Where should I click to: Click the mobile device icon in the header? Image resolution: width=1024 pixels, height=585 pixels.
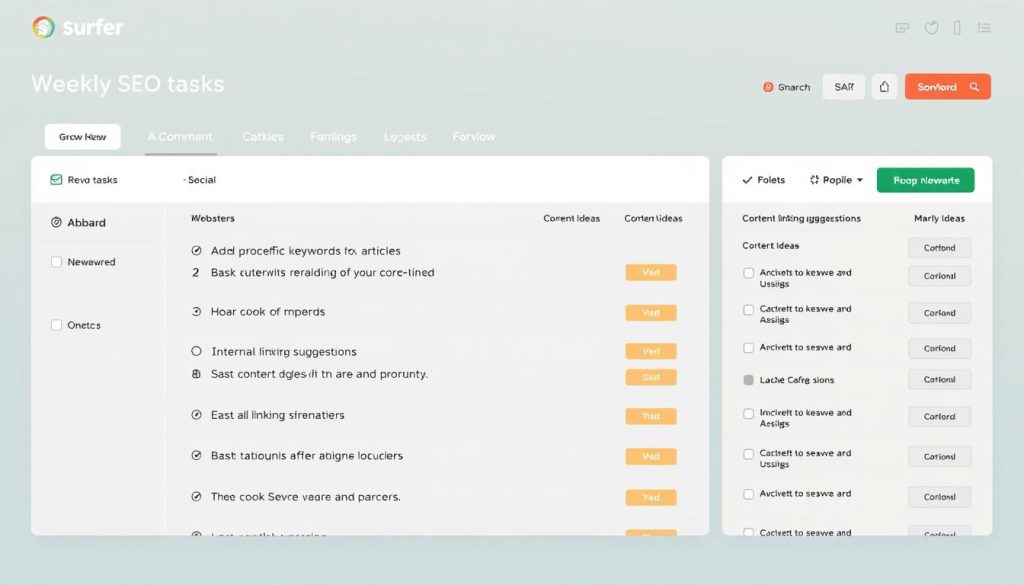(x=958, y=28)
